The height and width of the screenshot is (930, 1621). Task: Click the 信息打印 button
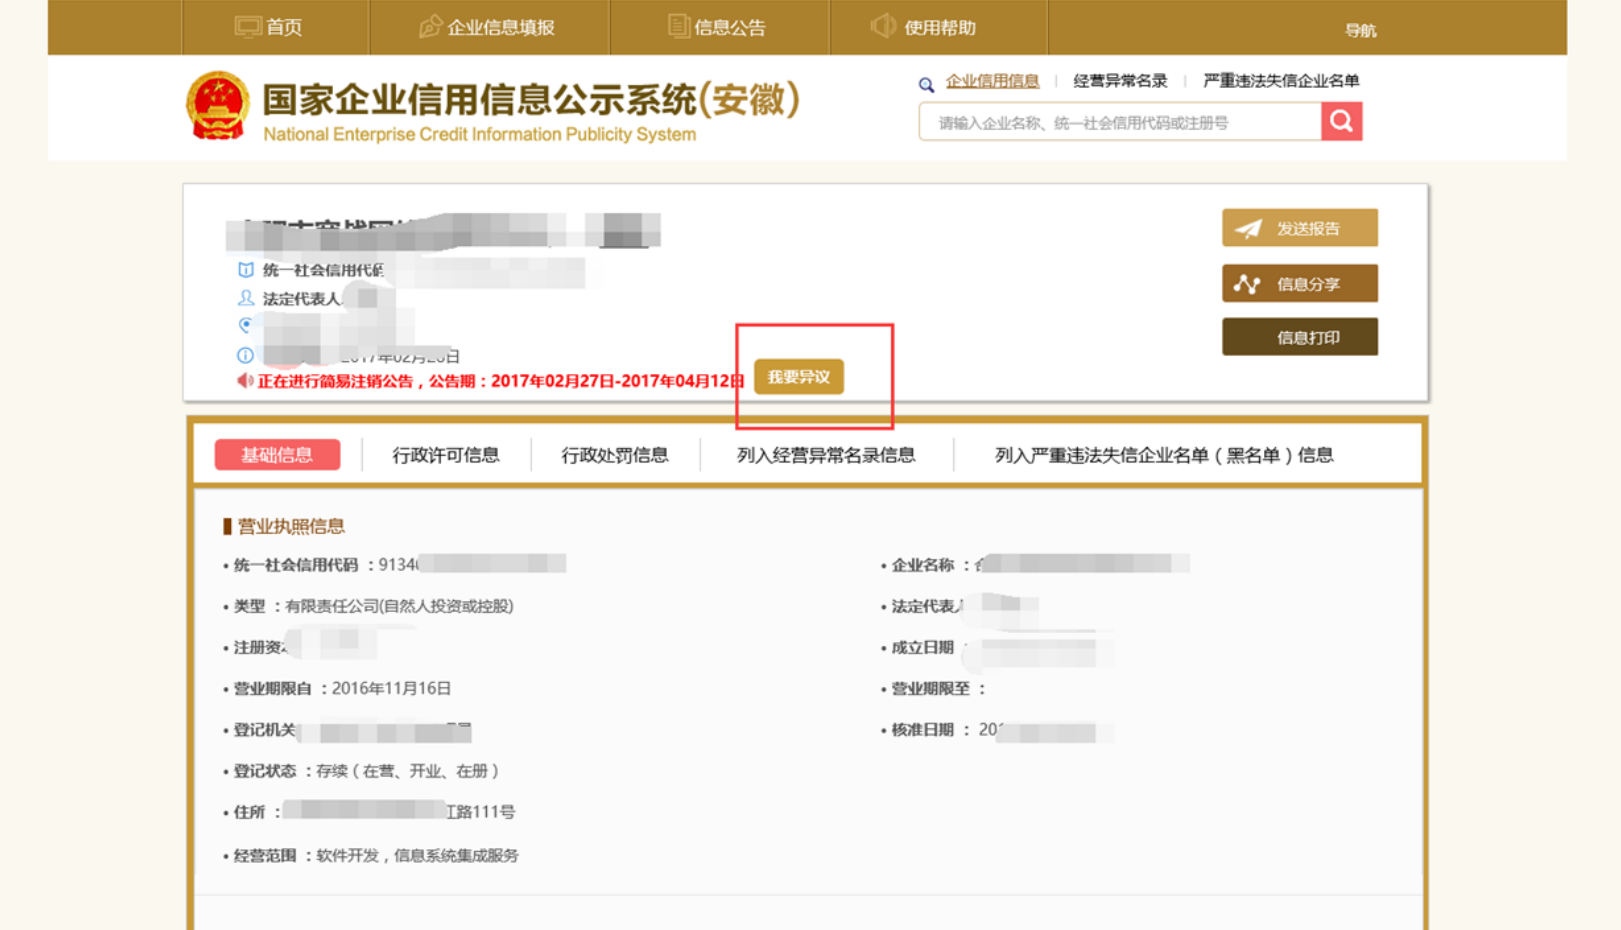pyautogui.click(x=1300, y=337)
